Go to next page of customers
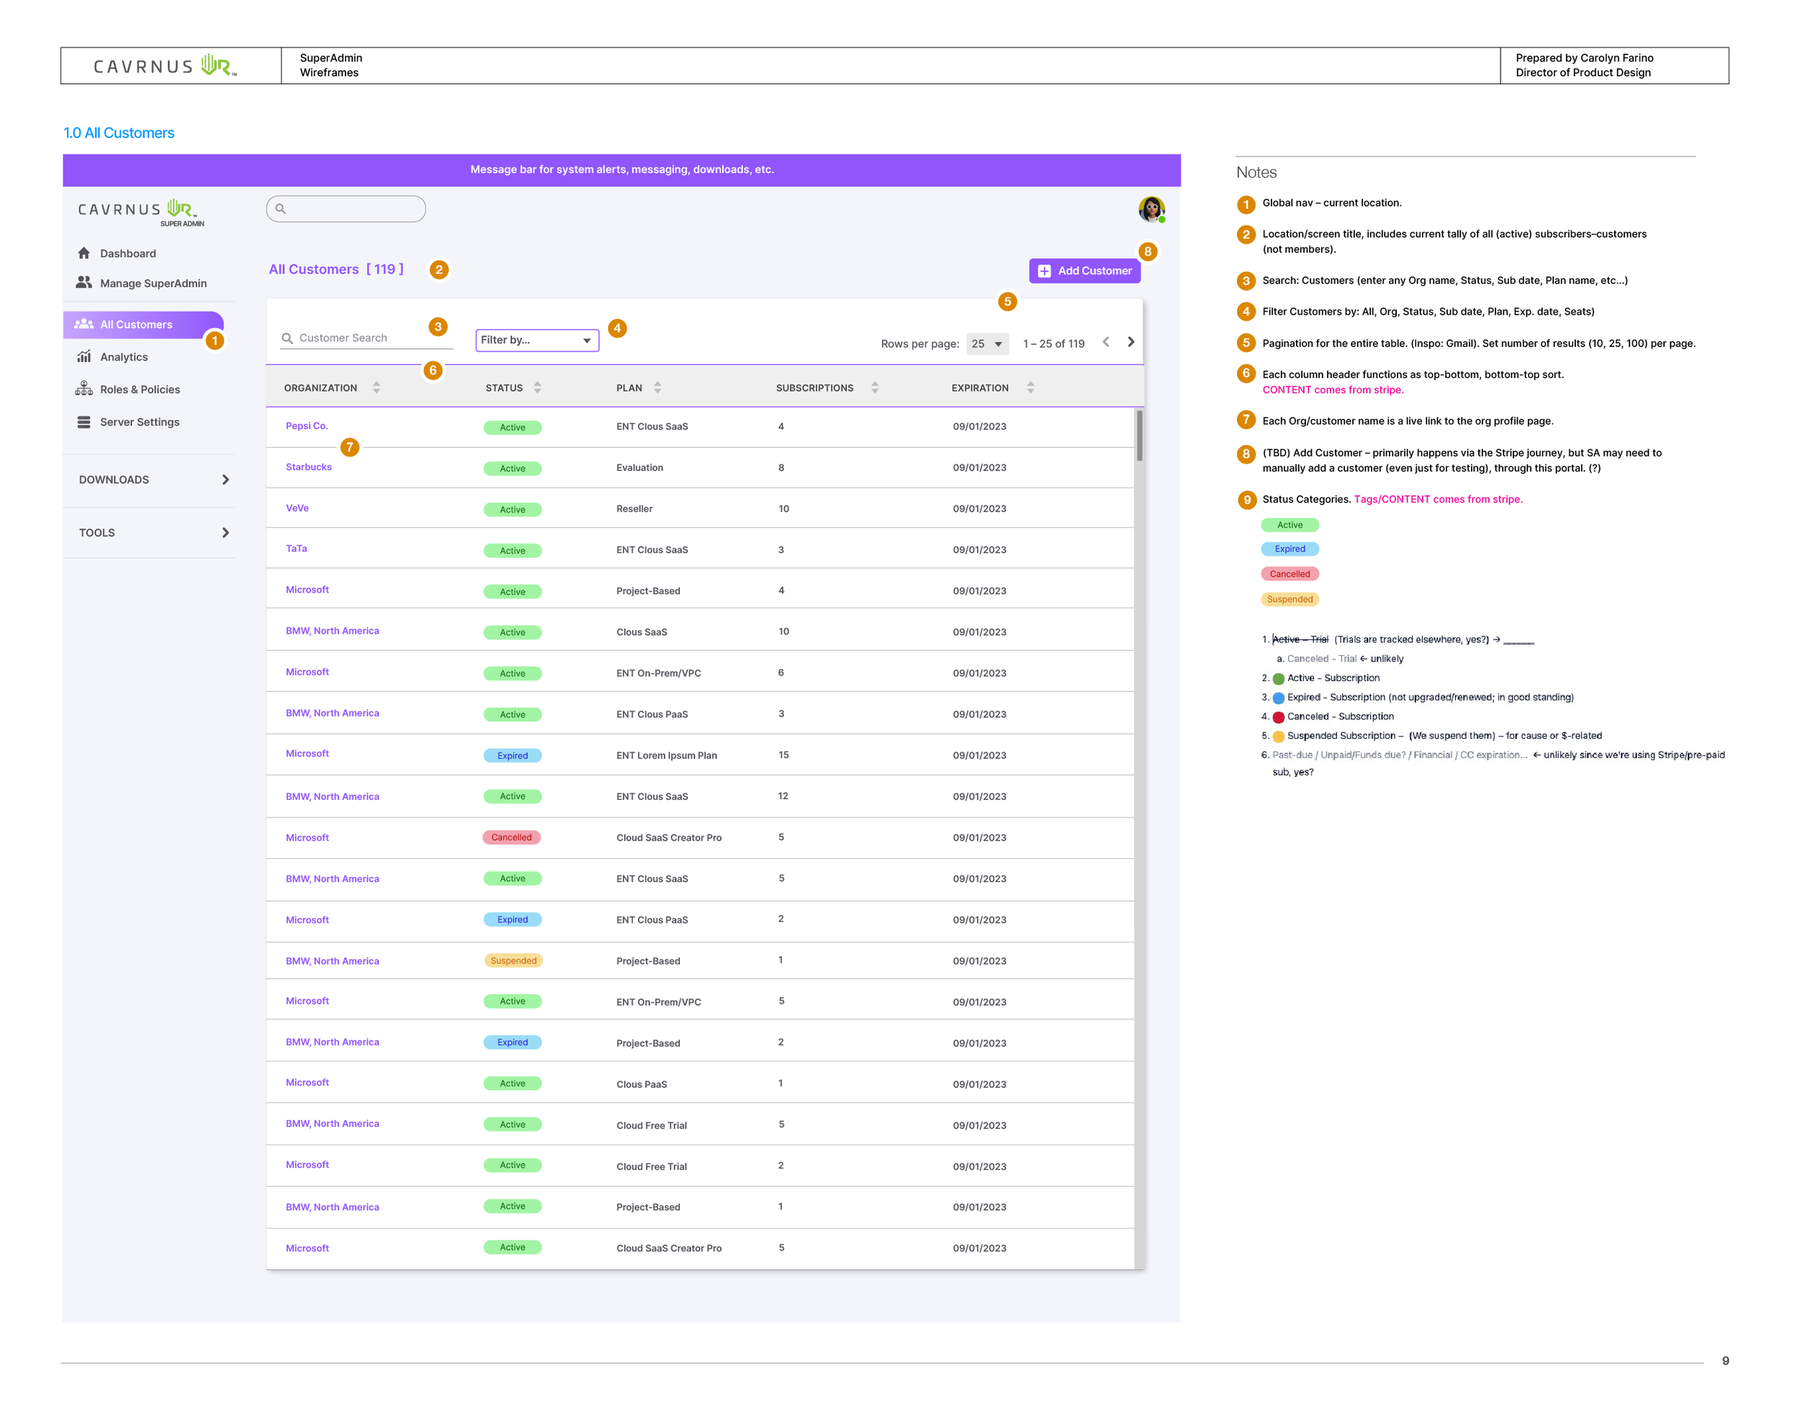Viewport: 1800px width, 1412px height. tap(1131, 342)
